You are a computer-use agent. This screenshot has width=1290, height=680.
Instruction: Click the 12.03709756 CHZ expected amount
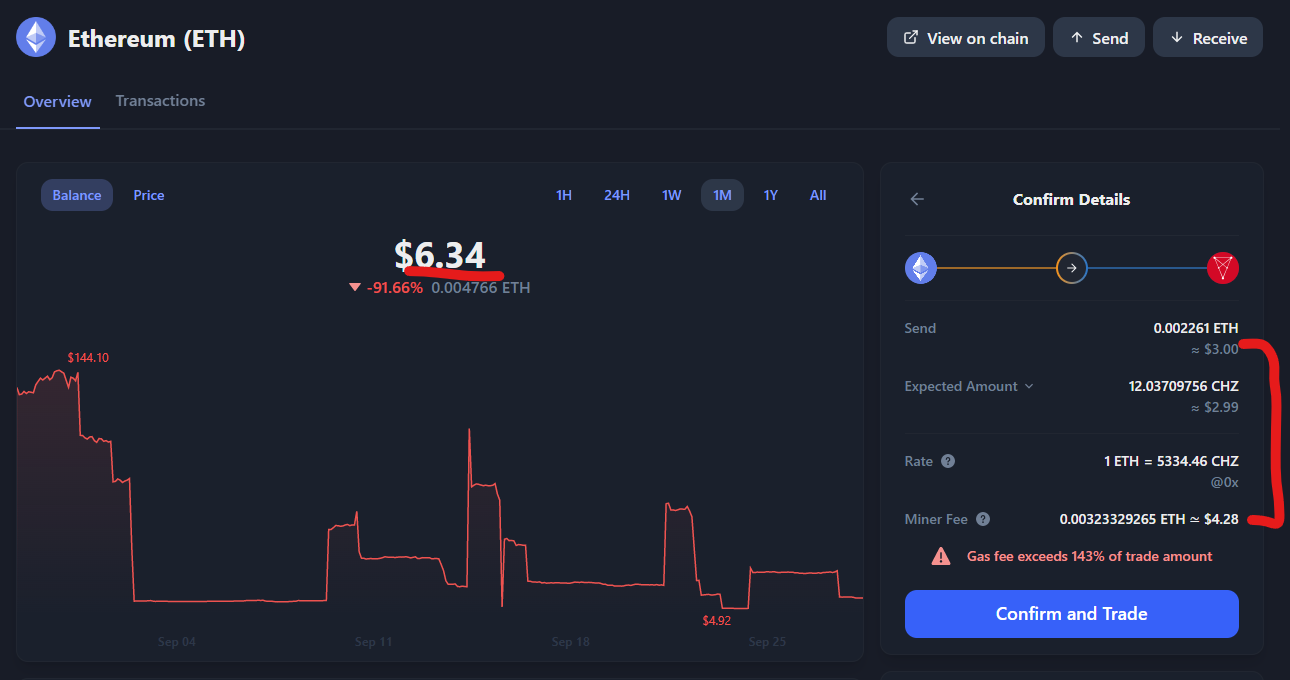pos(1183,386)
